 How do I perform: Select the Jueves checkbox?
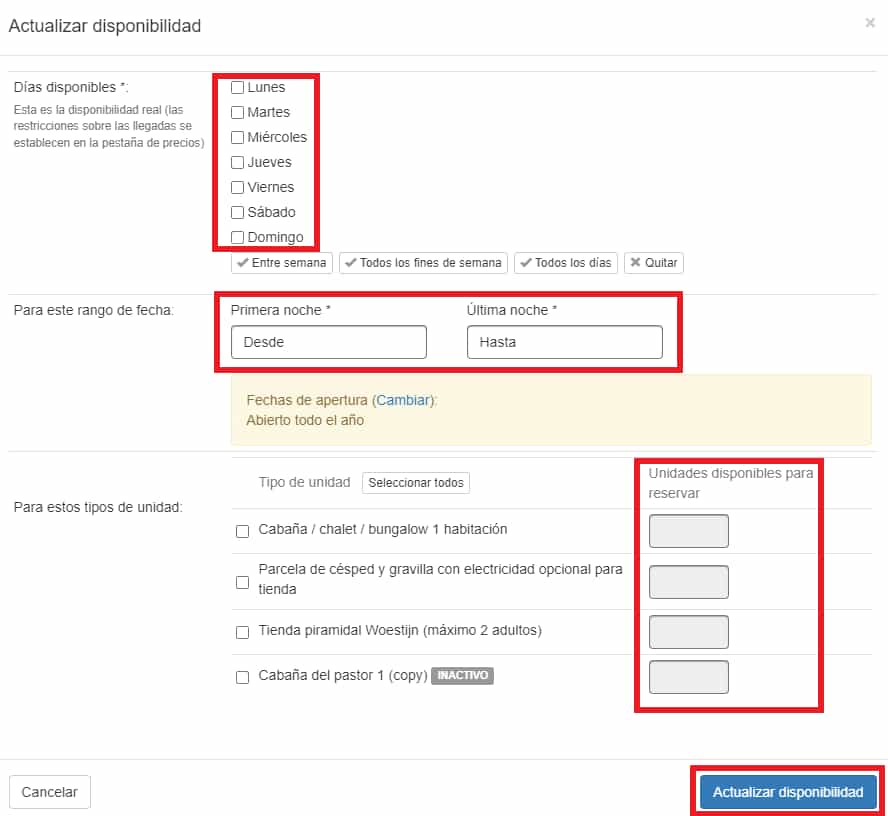click(x=237, y=162)
